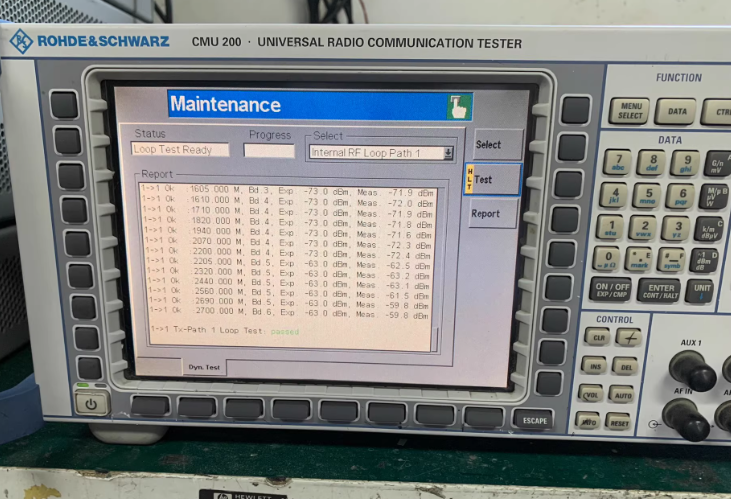Screen dimensions: 731x499
Task: Tap the backspace arrow control key
Action: click(x=628, y=338)
